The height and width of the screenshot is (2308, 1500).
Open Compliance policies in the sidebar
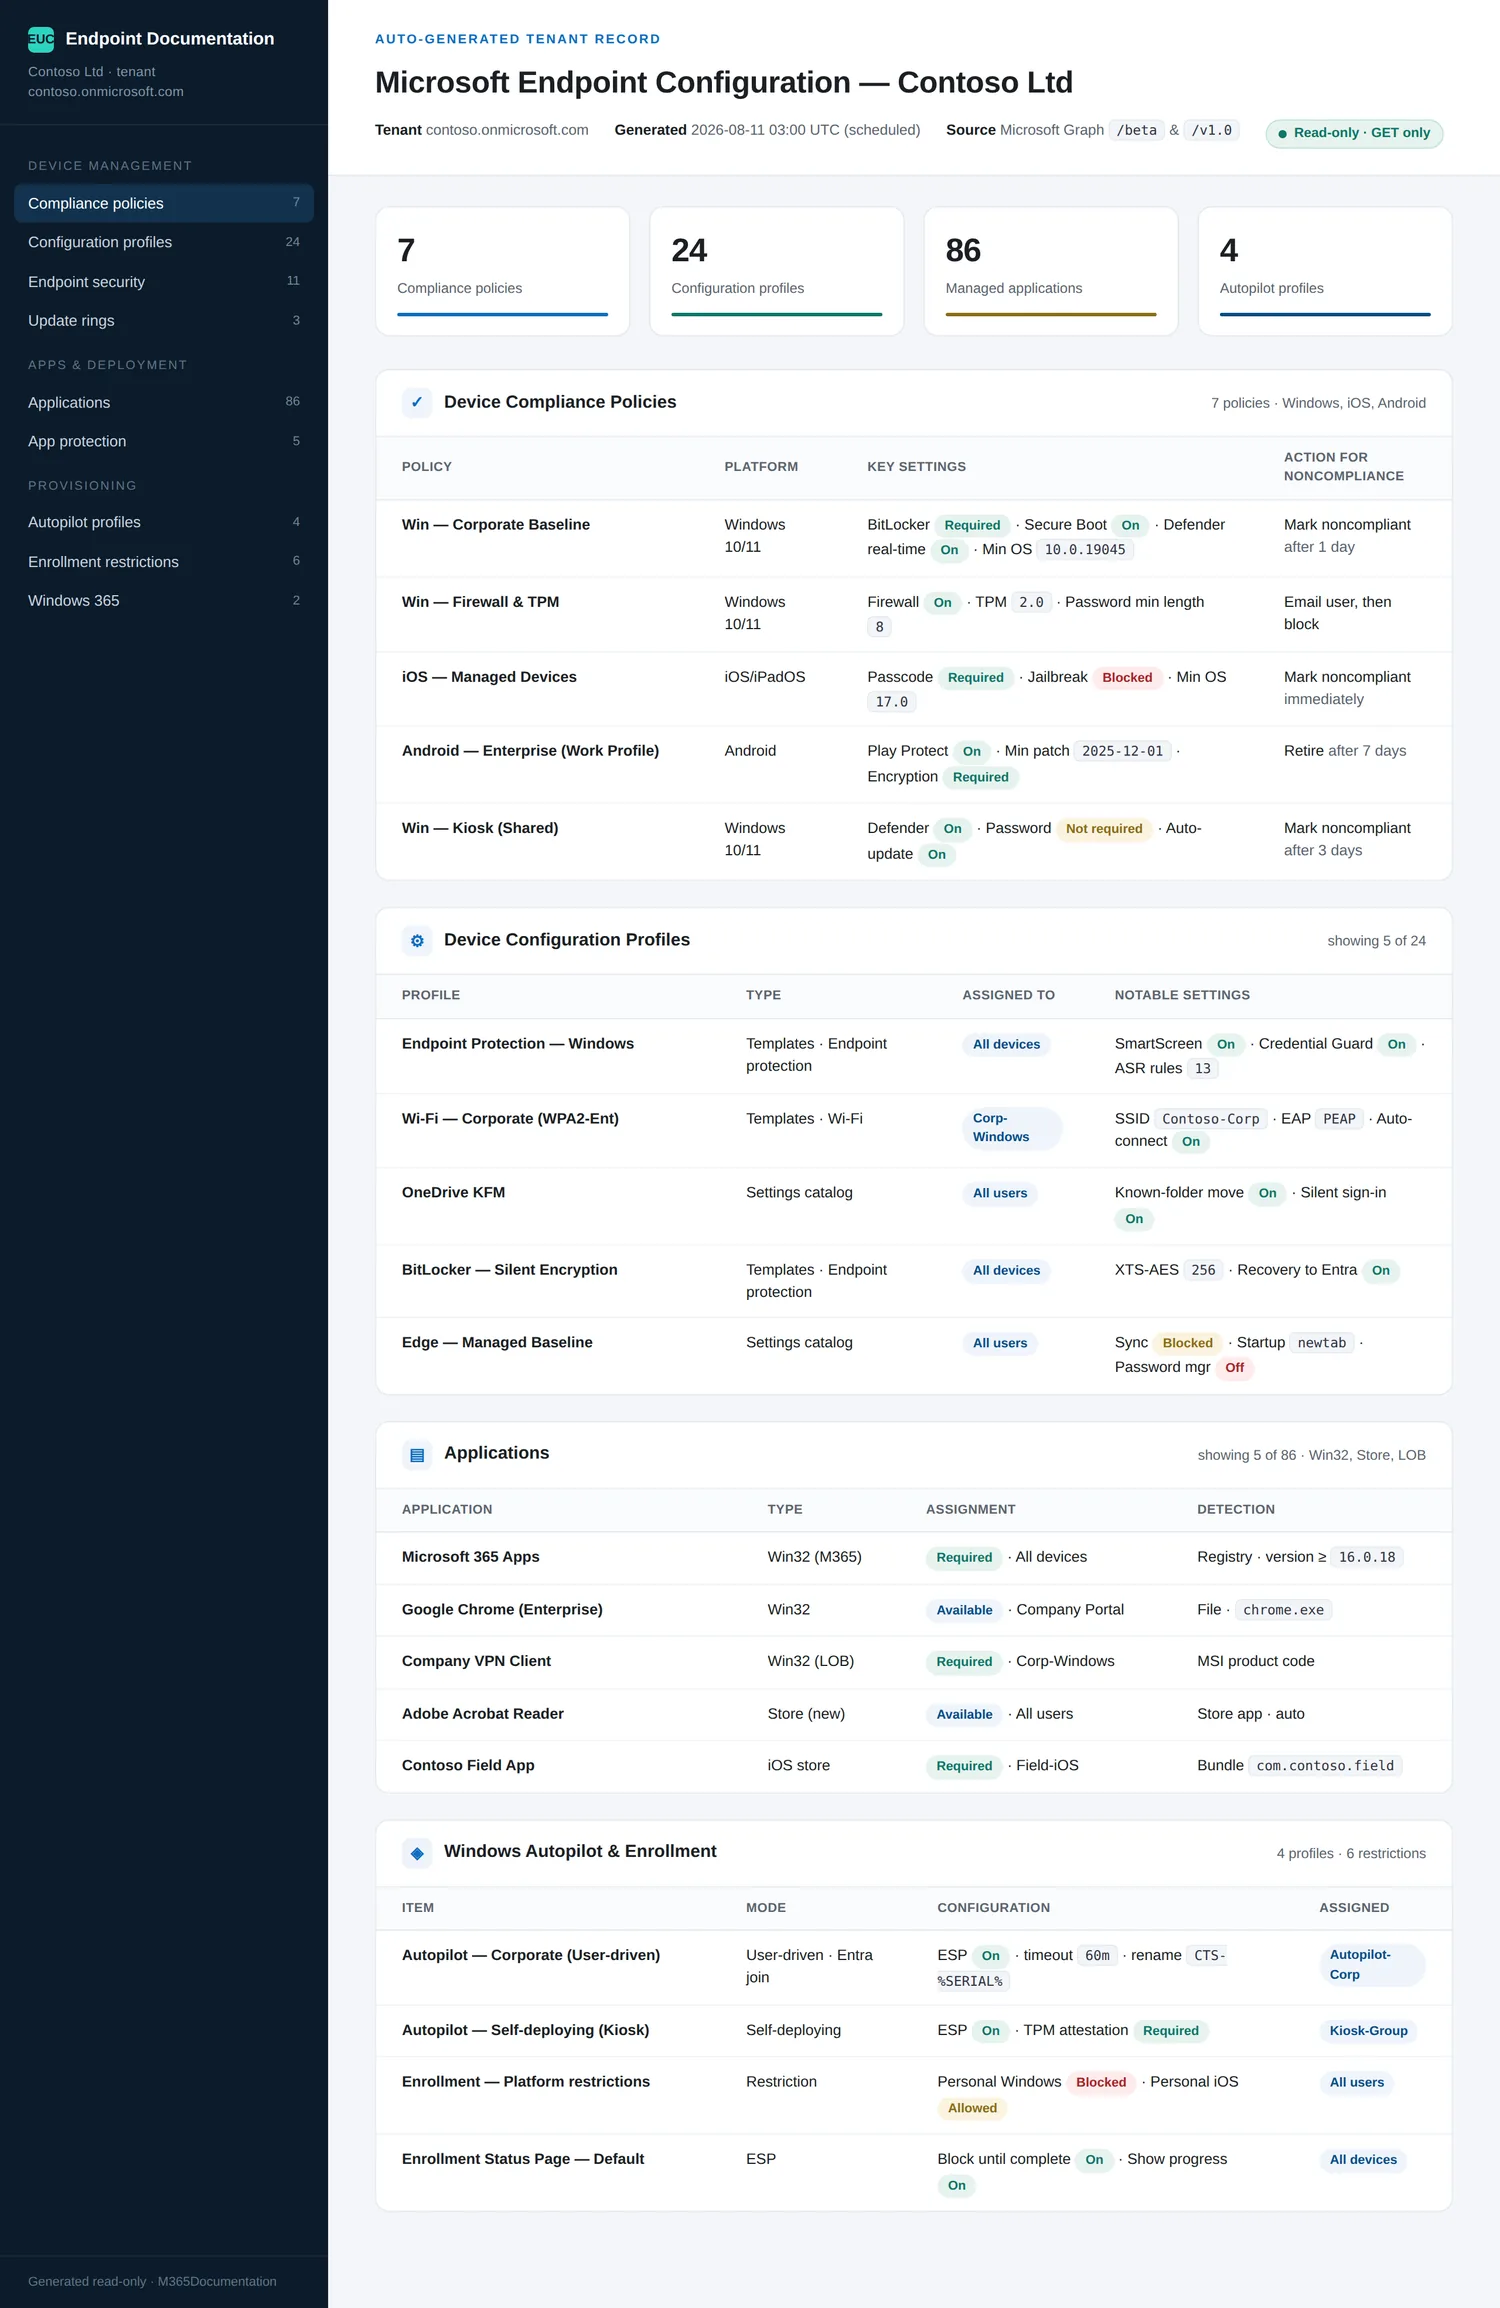pos(164,203)
